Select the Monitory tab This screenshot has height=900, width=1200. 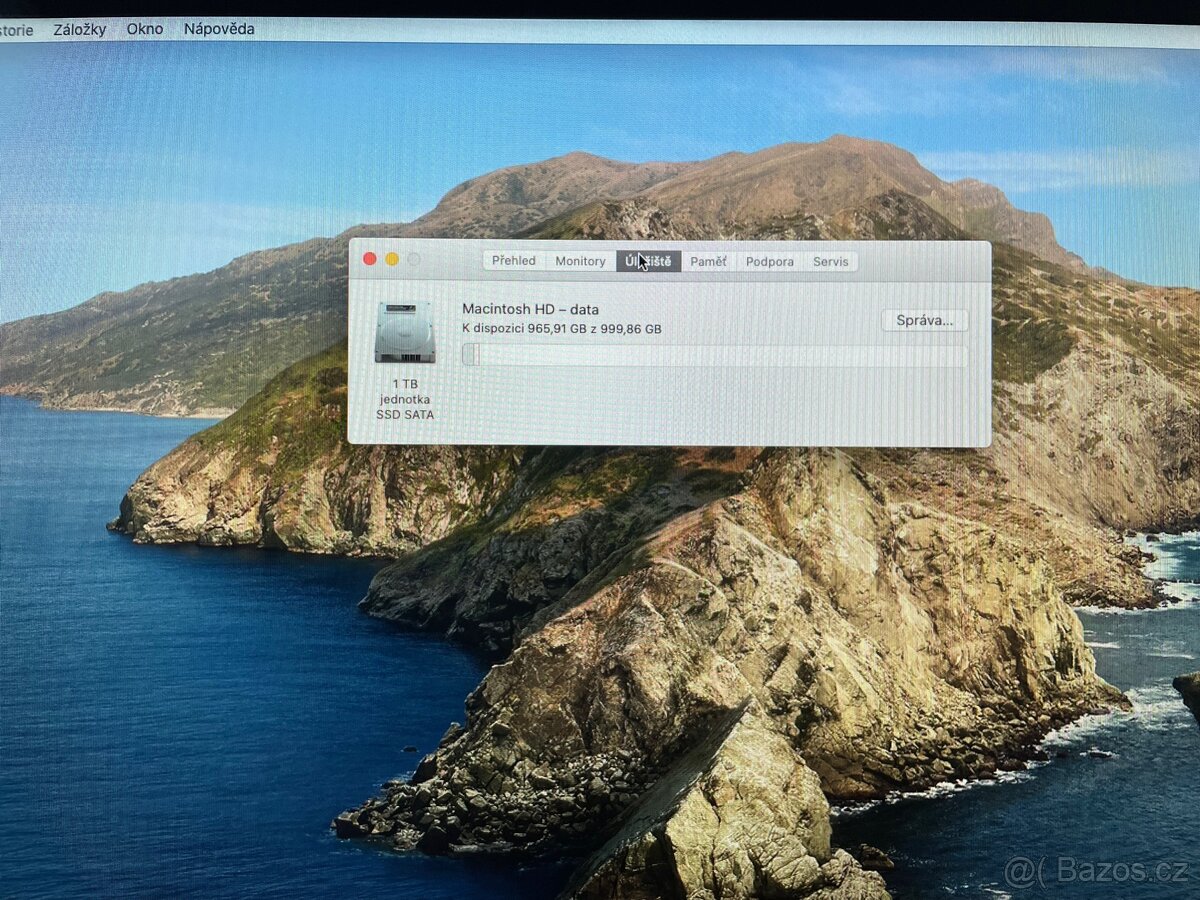(x=580, y=261)
